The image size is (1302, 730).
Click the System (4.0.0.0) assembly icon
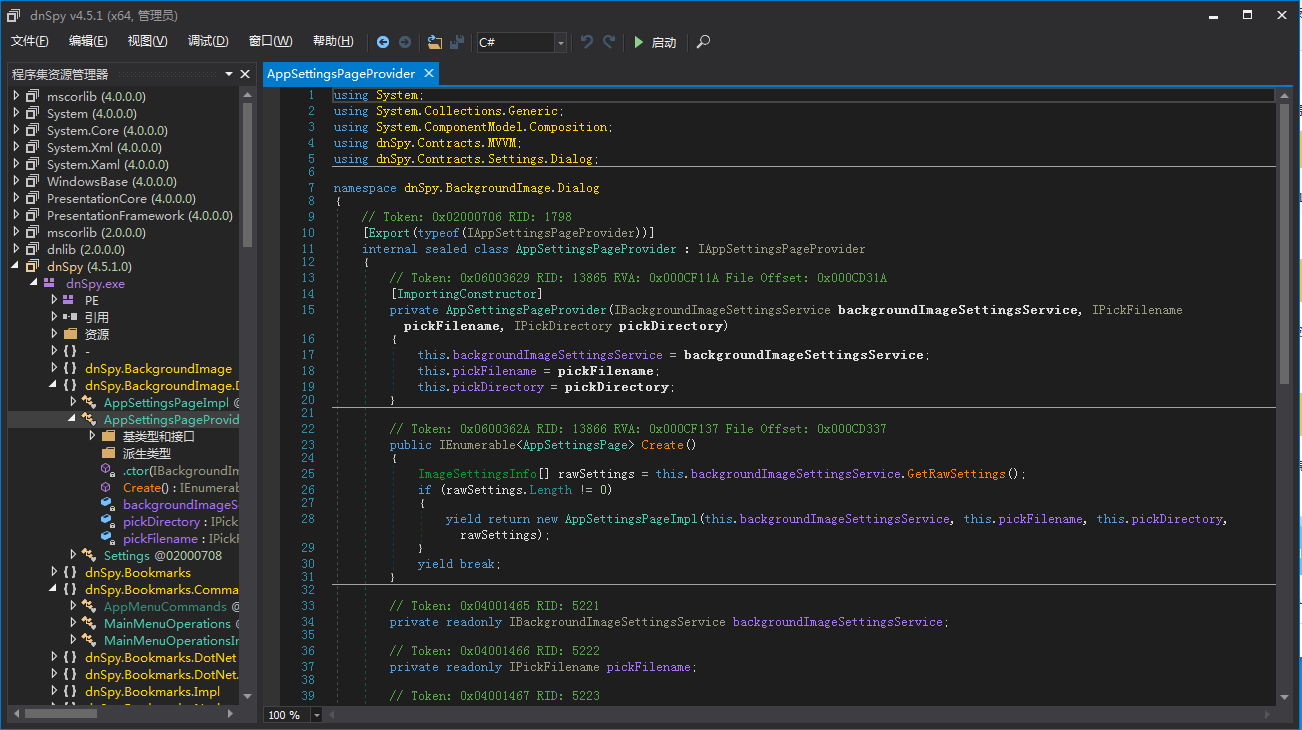[x=33, y=113]
